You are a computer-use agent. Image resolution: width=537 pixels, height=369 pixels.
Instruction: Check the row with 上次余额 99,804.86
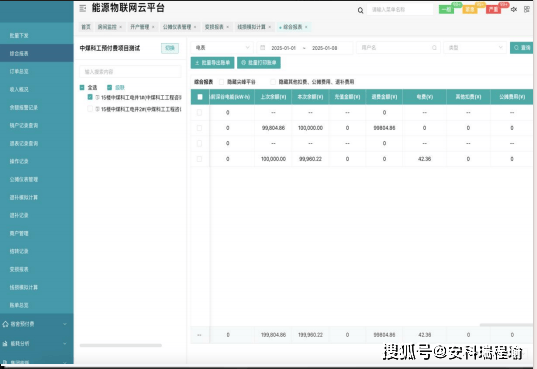coord(199,128)
